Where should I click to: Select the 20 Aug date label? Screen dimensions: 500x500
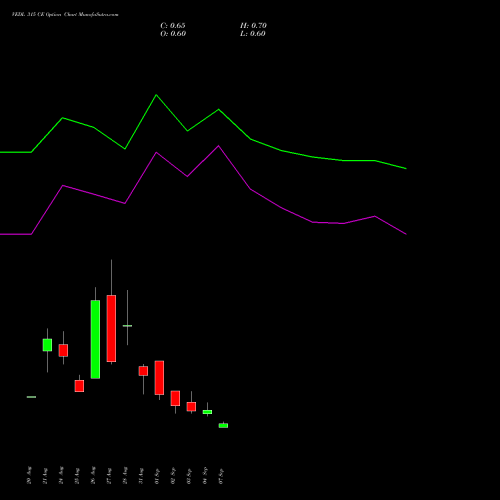pos(29,475)
